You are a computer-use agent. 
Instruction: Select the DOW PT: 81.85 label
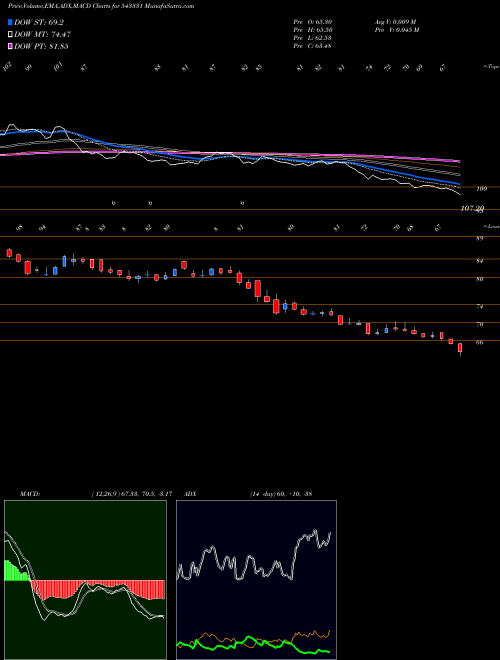click(x=41, y=46)
